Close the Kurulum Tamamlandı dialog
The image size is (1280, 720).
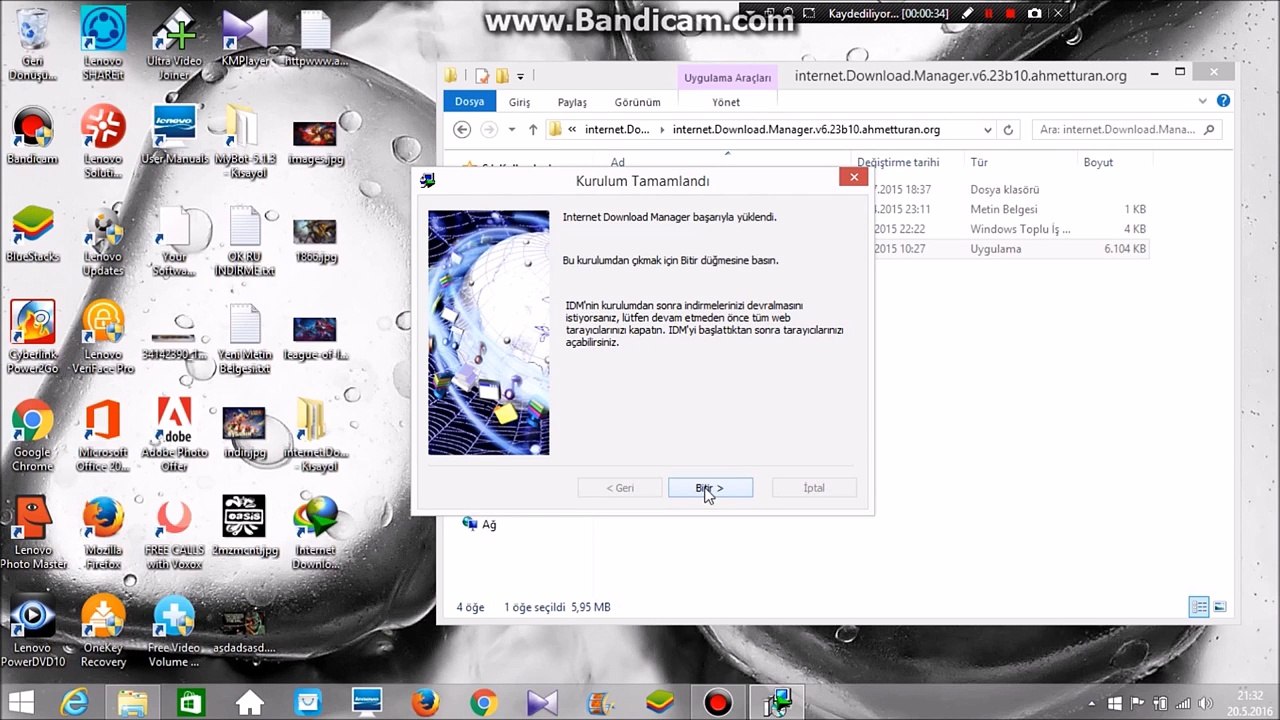854,177
